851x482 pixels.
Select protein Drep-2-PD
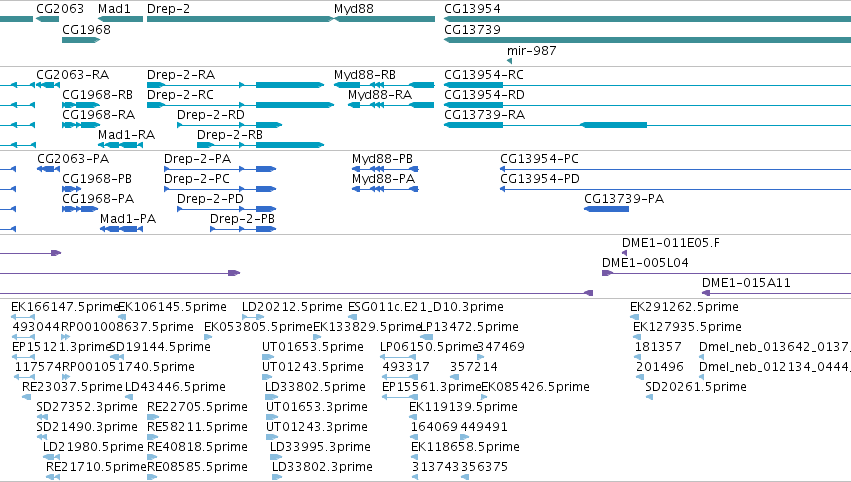[210, 199]
